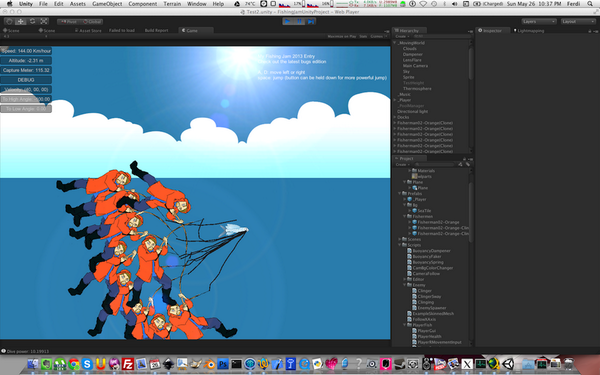
Task: Expand the Docks hierarchy item
Action: 395,117
